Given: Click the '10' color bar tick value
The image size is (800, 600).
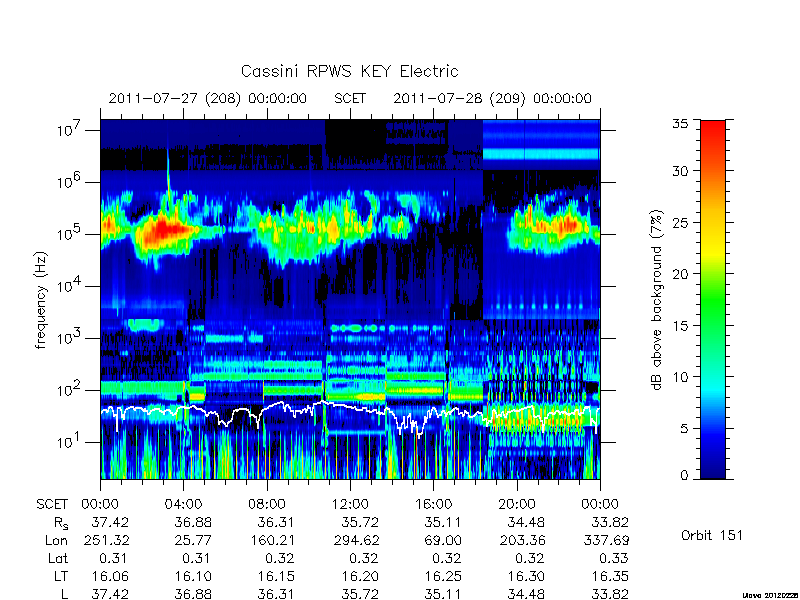Looking at the screenshot, I should coord(680,377).
